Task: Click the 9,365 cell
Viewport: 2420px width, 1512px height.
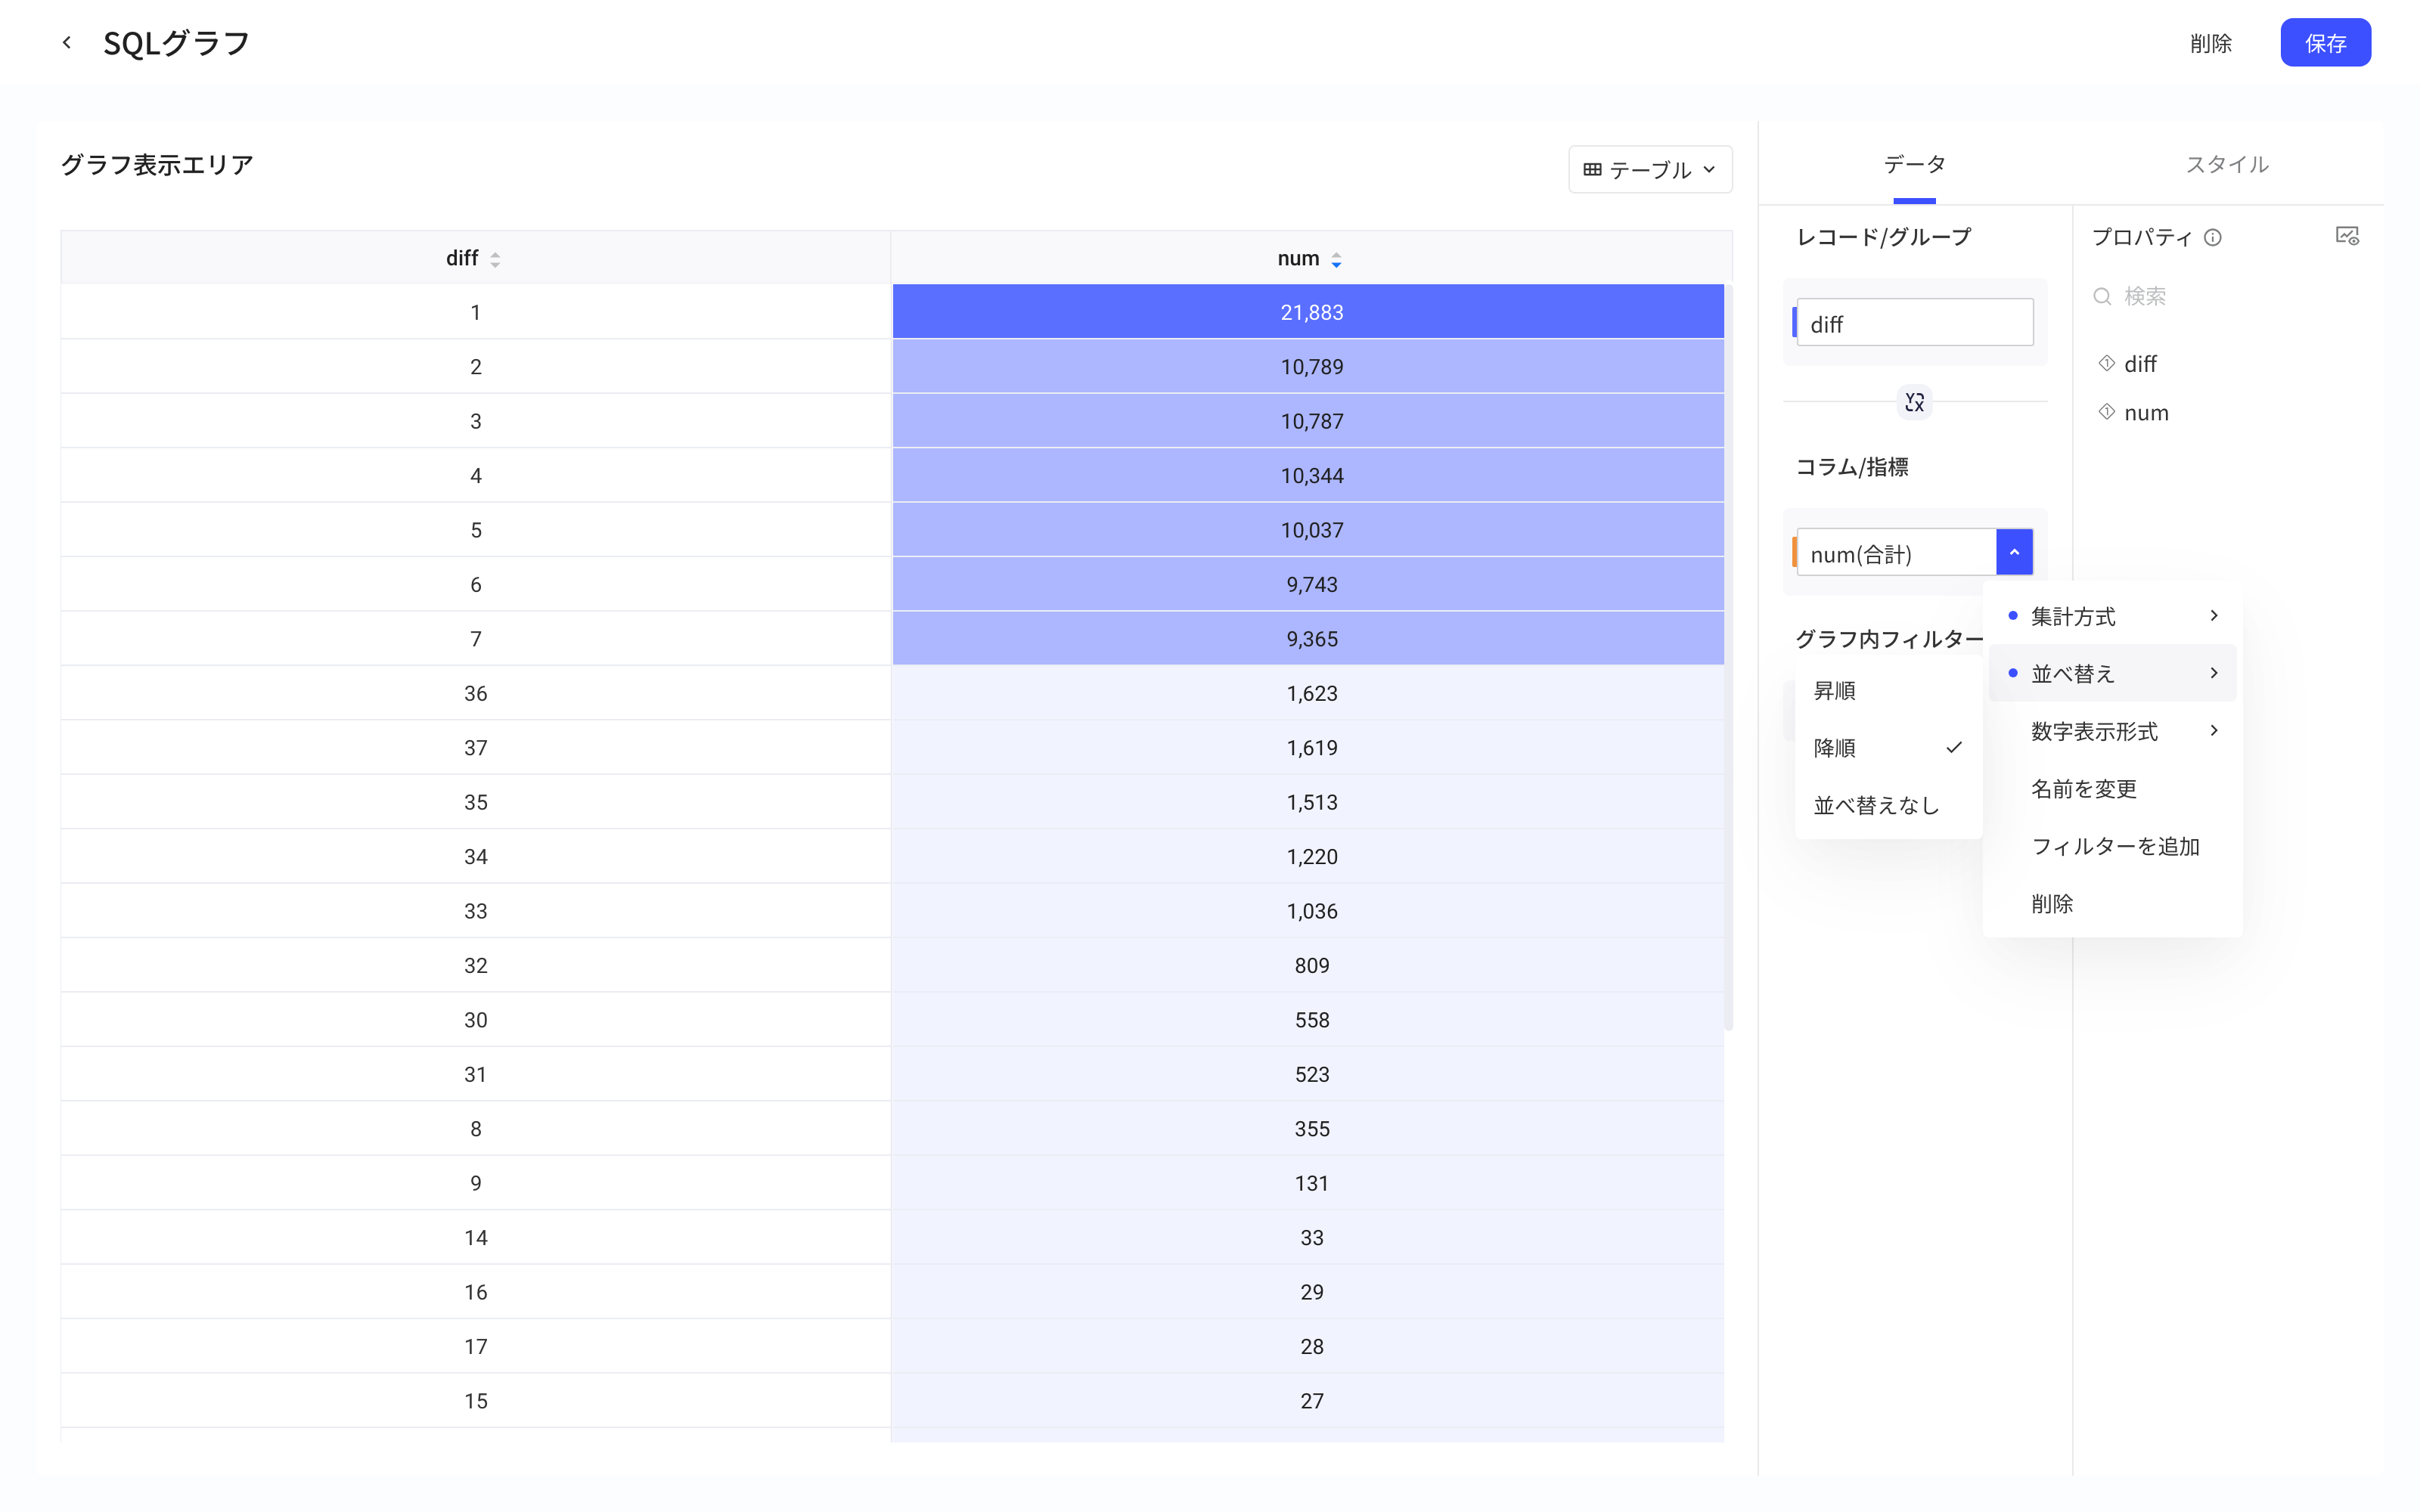Action: coord(1309,639)
